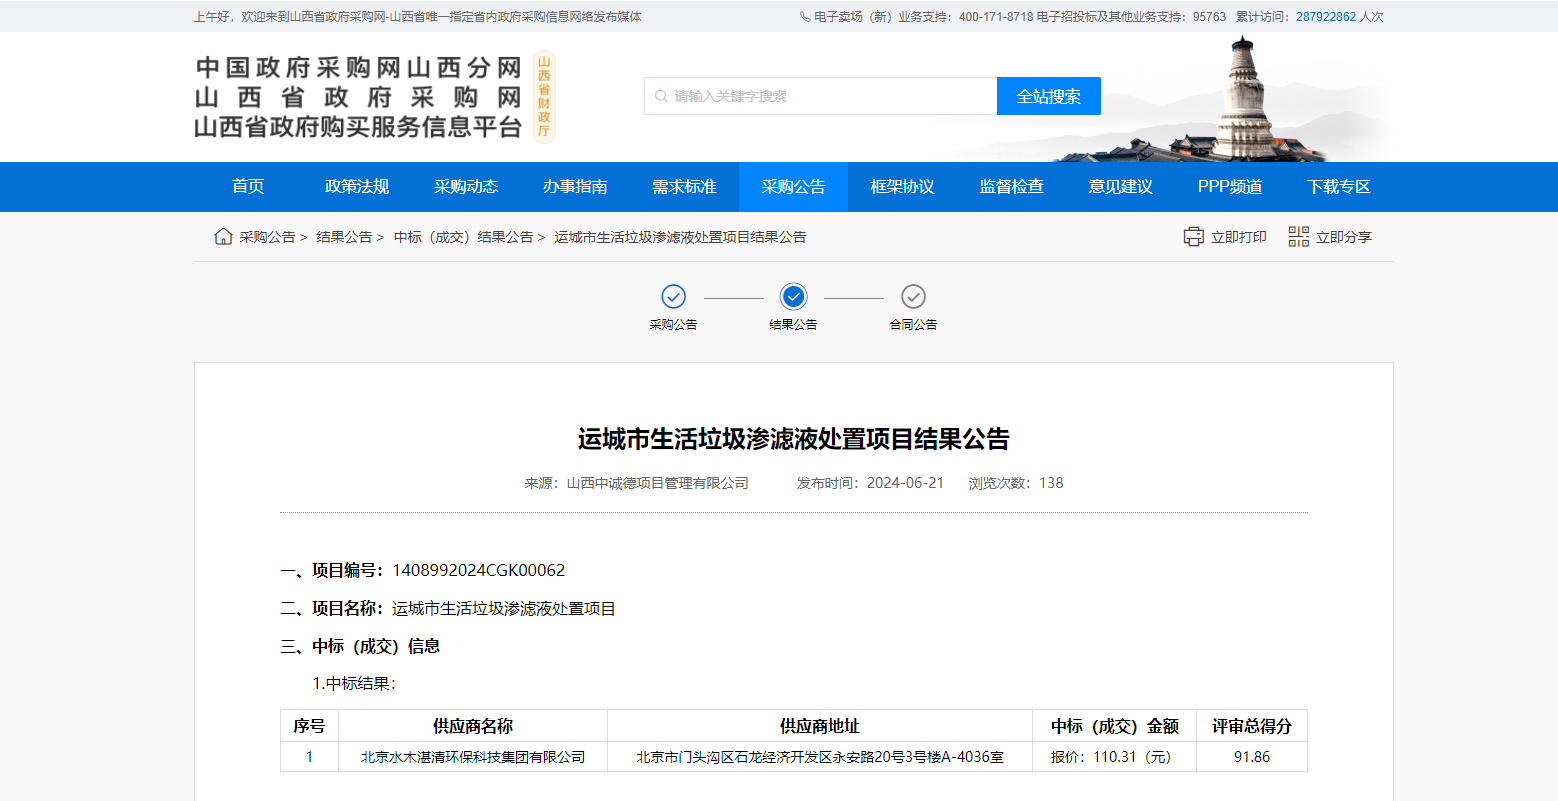
Task: Open the 框架协议 navigation tab
Action: pyautogui.click(x=902, y=187)
